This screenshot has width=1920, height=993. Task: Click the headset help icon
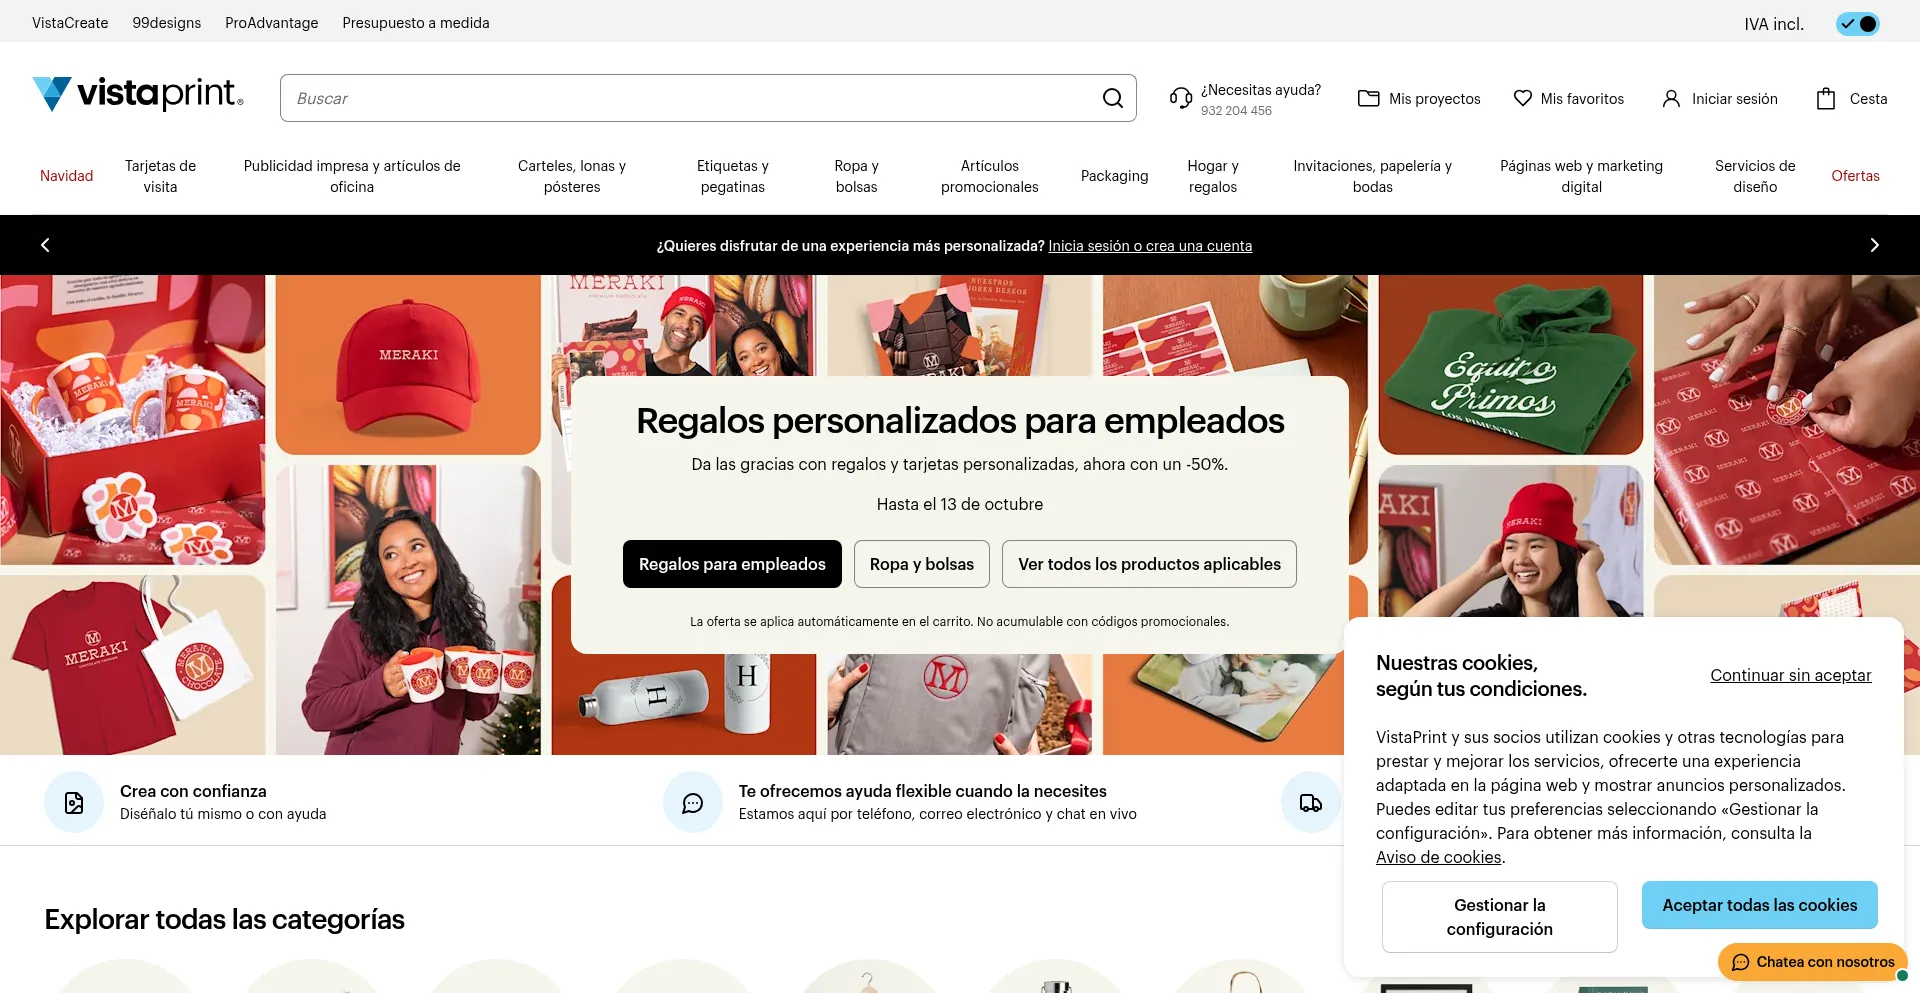coord(1181,98)
